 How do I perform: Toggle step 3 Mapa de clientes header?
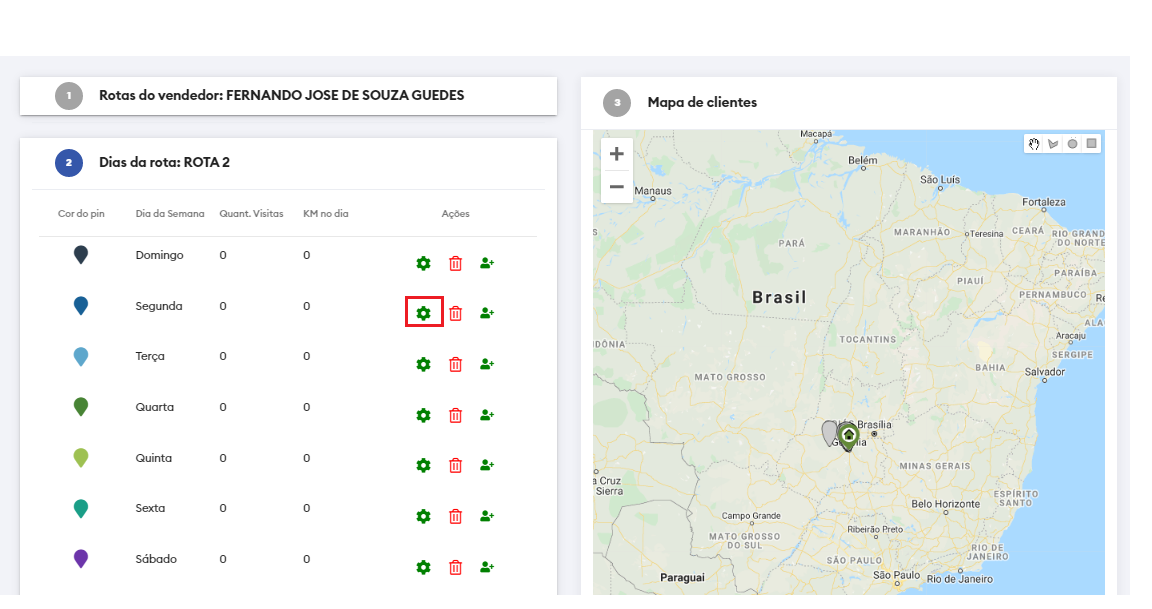pyautogui.click(x=702, y=102)
